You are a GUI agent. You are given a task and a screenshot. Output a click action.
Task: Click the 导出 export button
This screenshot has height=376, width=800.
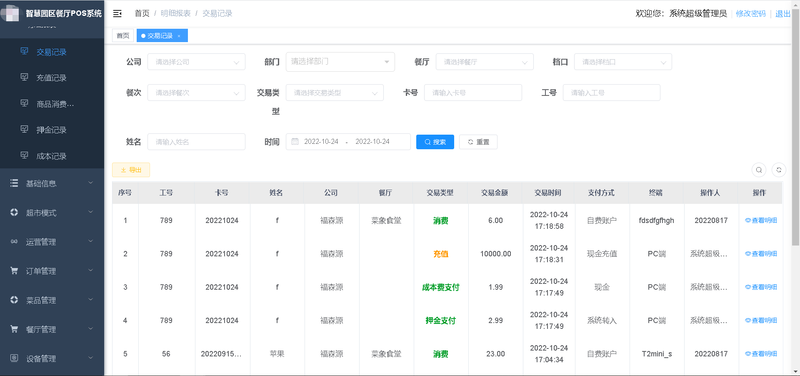pos(131,170)
